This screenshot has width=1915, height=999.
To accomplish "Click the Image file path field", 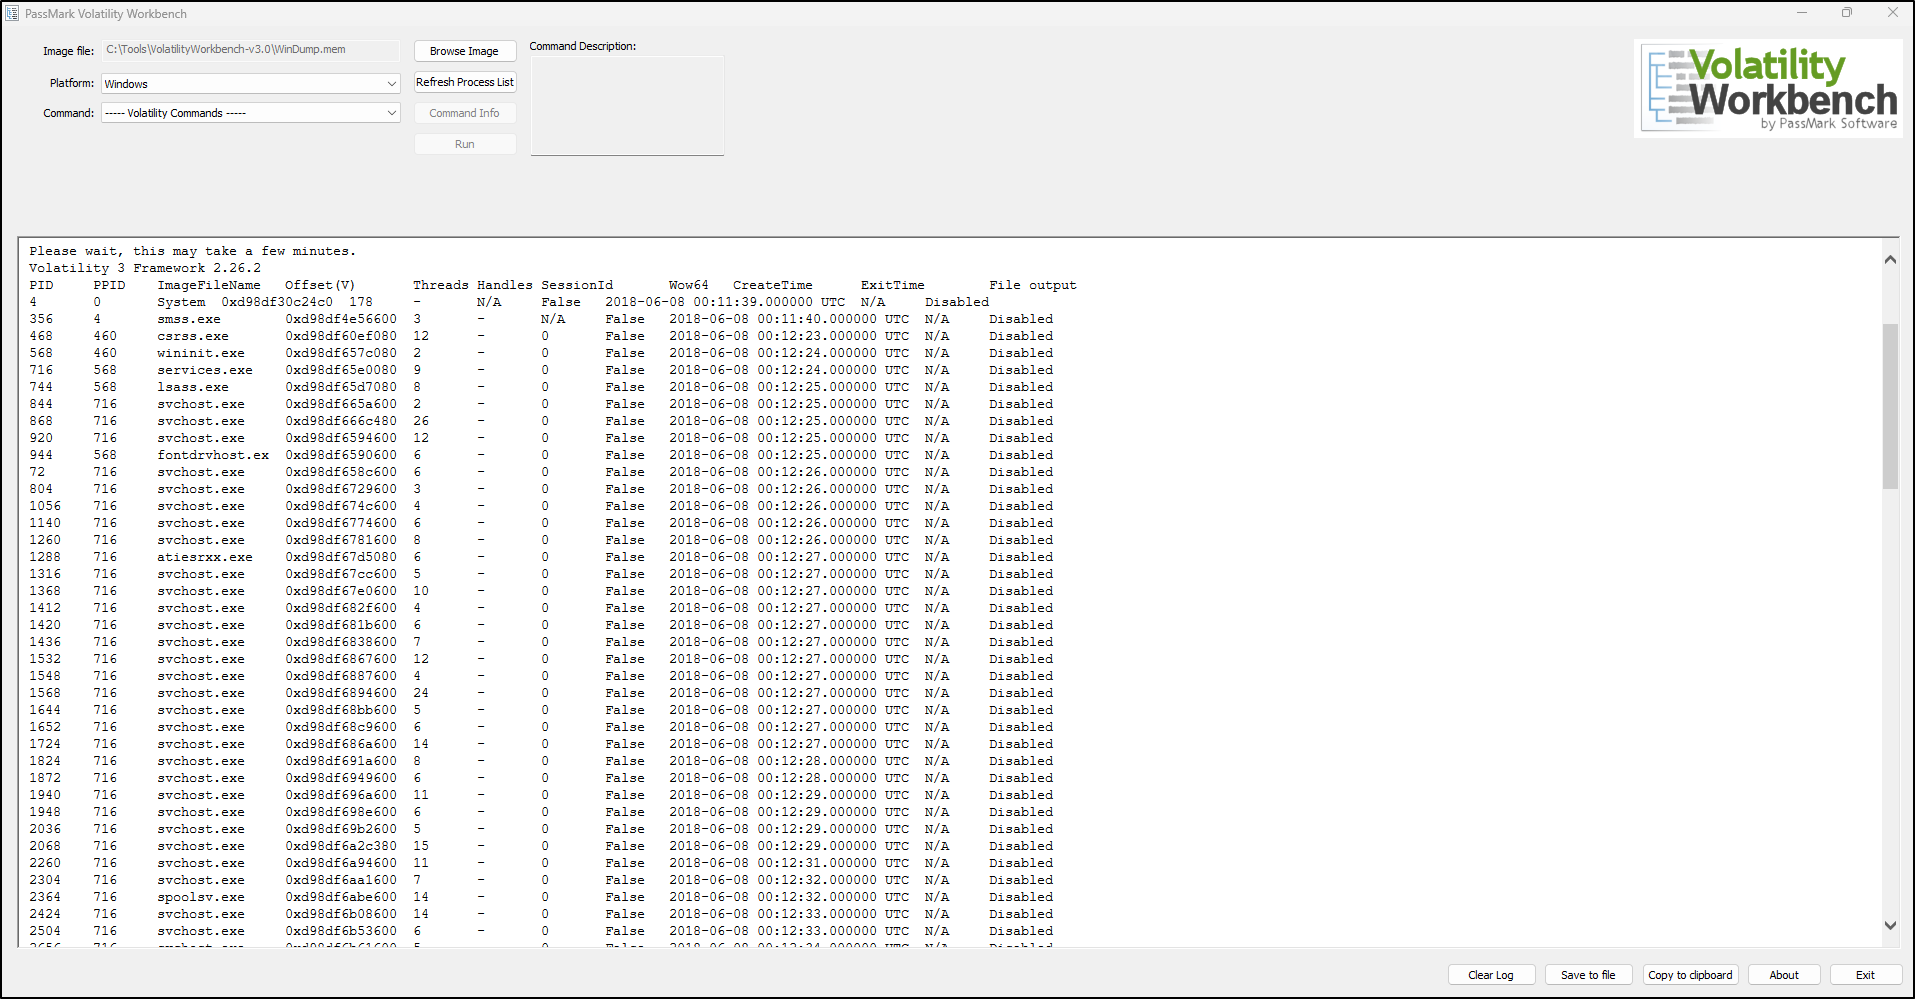I will tap(250, 50).
